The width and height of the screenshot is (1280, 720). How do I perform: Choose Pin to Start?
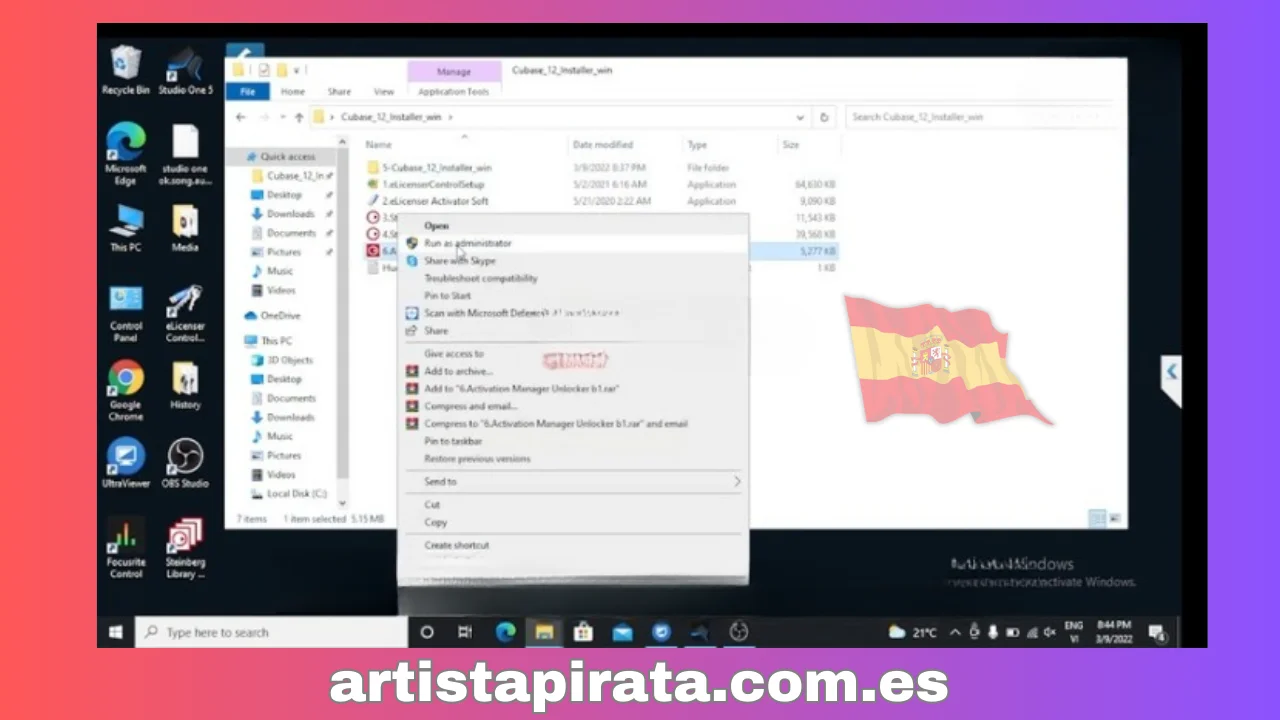click(x=572, y=296)
